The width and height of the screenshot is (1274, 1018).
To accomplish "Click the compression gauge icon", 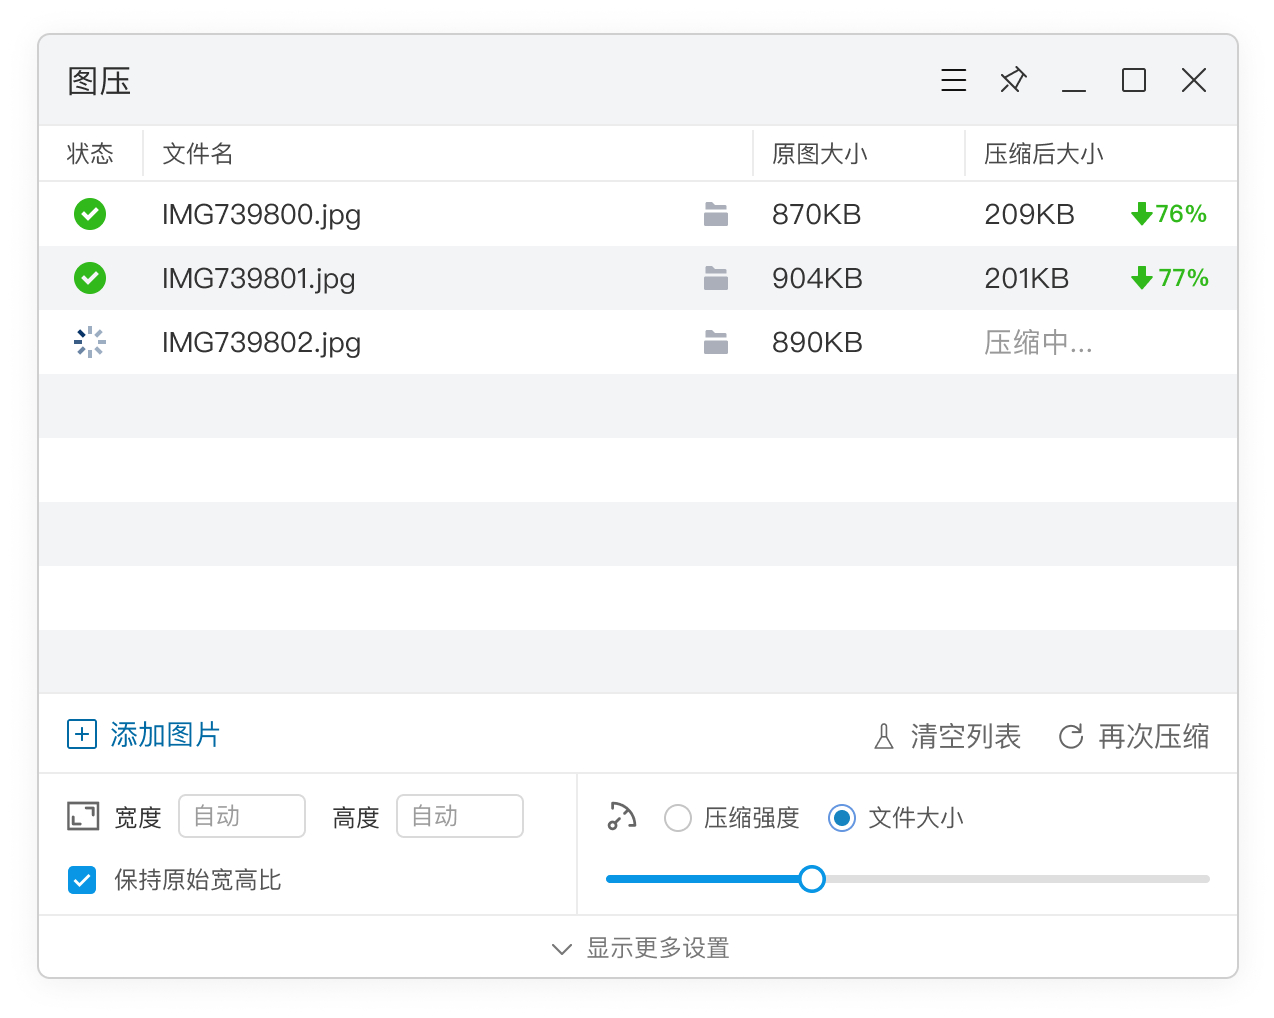I will coord(621,817).
